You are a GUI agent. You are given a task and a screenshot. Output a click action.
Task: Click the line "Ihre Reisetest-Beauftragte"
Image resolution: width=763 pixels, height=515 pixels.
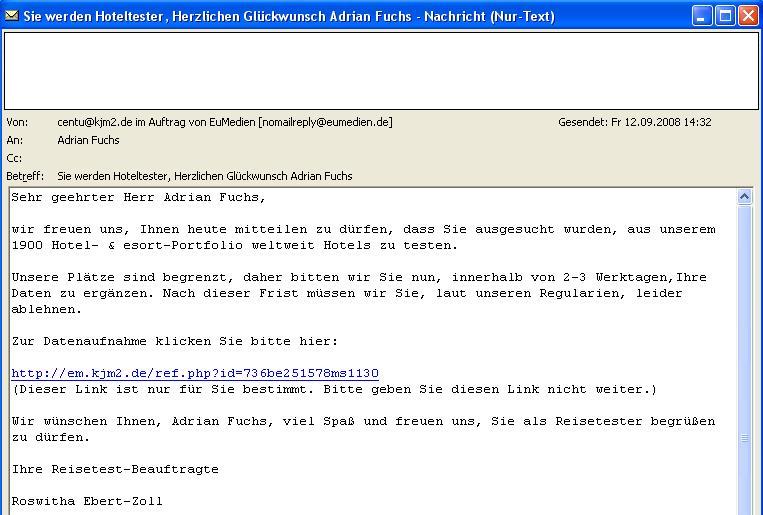point(115,469)
